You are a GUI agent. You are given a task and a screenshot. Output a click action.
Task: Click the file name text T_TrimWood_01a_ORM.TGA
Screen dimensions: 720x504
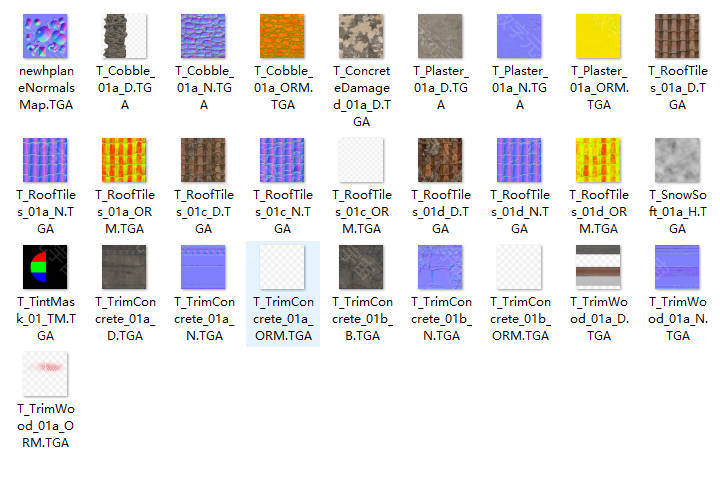[45, 426]
